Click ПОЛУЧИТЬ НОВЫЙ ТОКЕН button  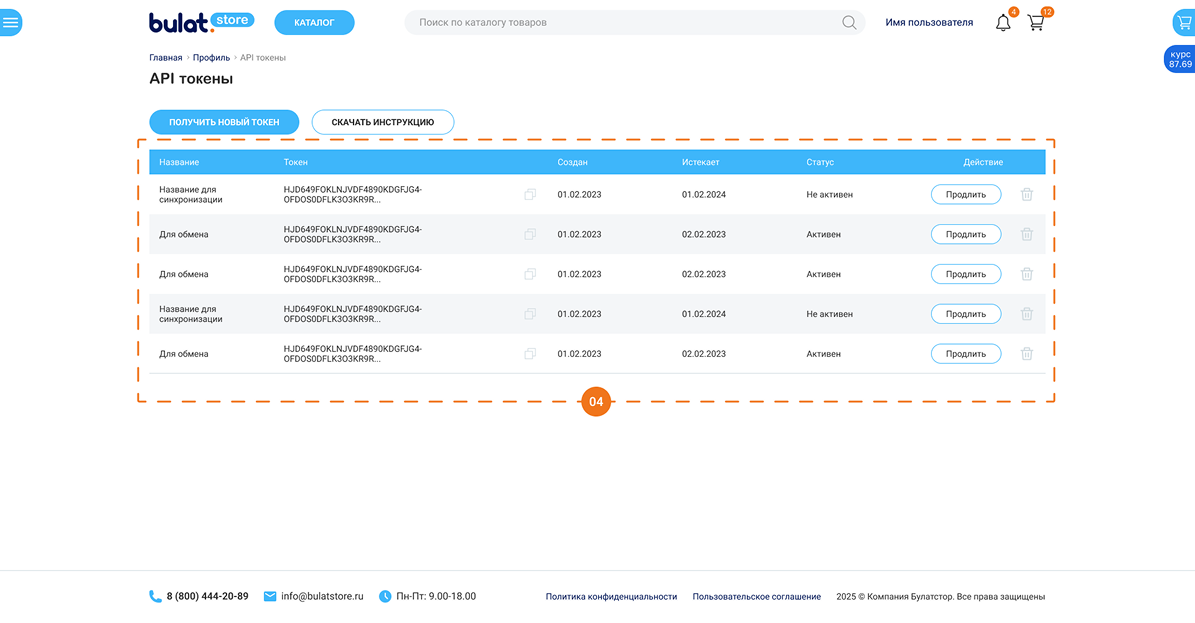(x=224, y=122)
